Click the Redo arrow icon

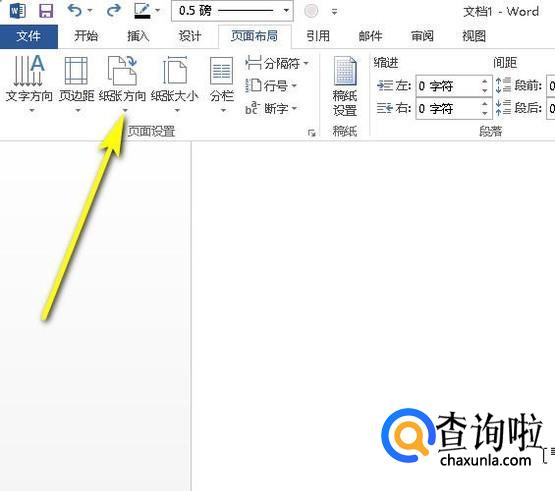[113, 10]
